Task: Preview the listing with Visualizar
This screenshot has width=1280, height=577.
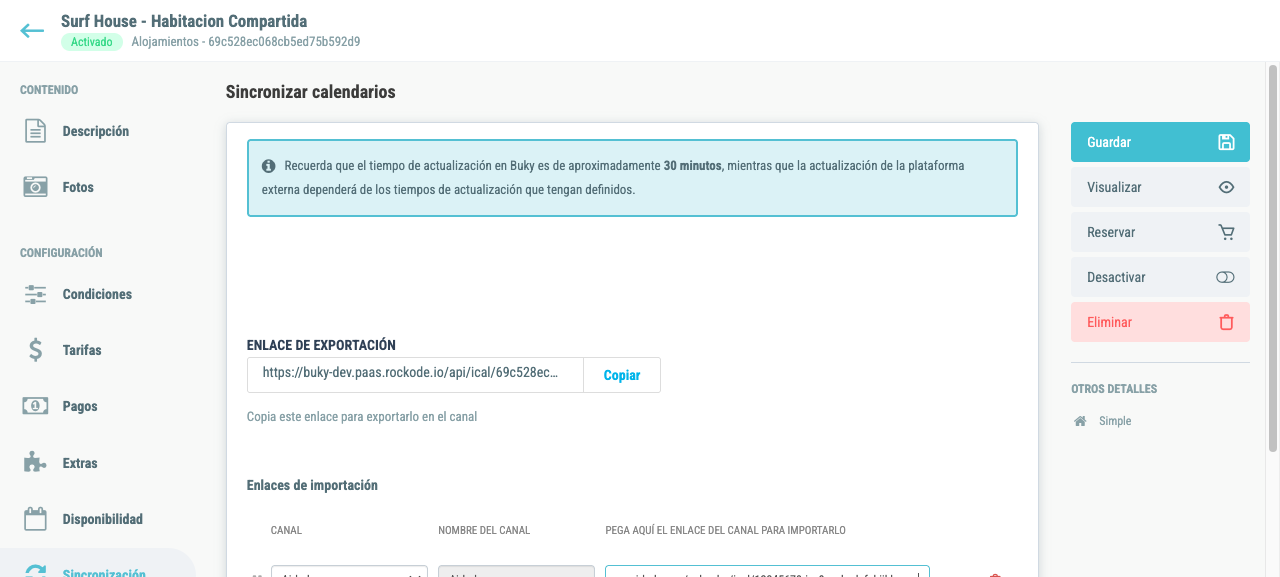Action: (1160, 187)
